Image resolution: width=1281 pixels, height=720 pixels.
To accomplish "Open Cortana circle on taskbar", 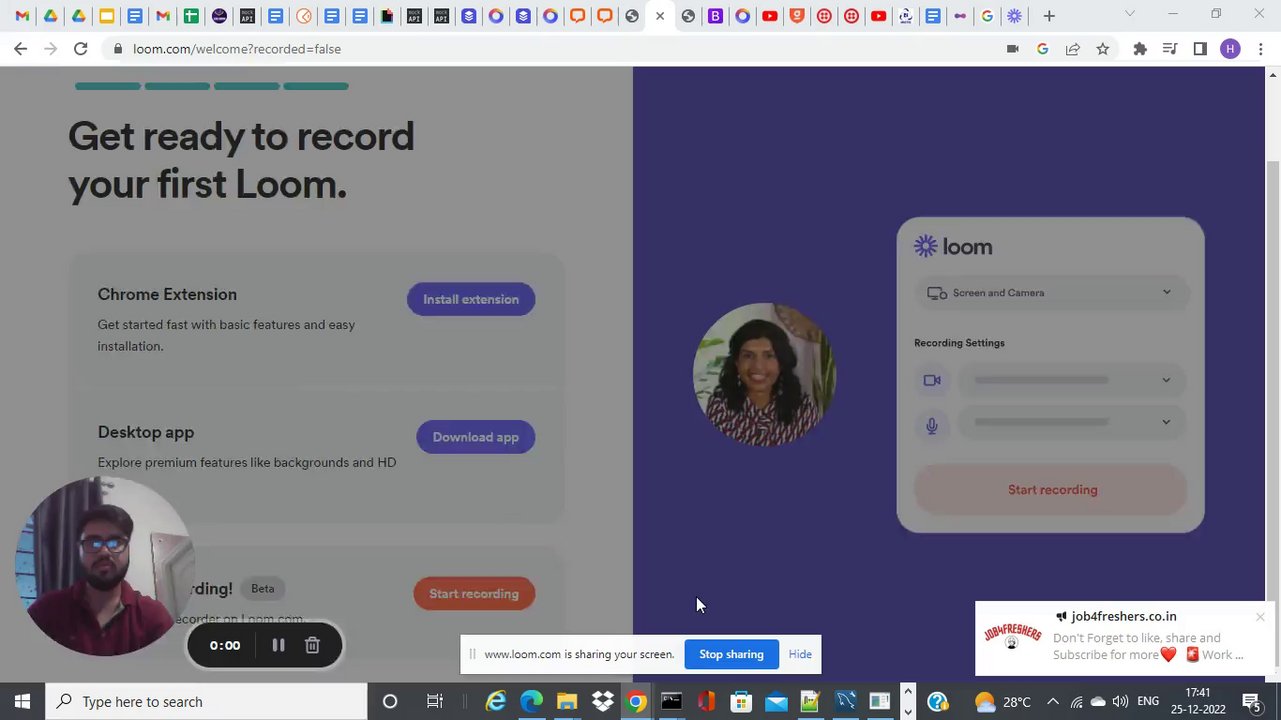I will point(390,702).
